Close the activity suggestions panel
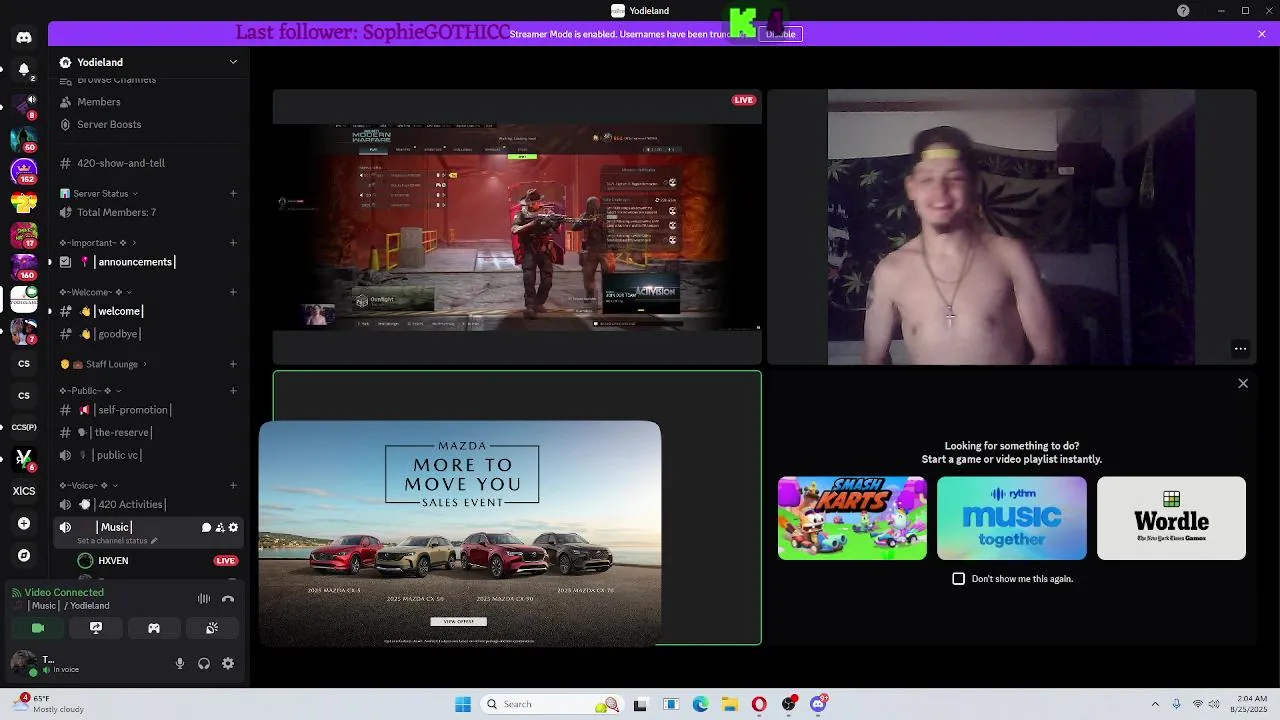The image size is (1280, 720). 1243,384
